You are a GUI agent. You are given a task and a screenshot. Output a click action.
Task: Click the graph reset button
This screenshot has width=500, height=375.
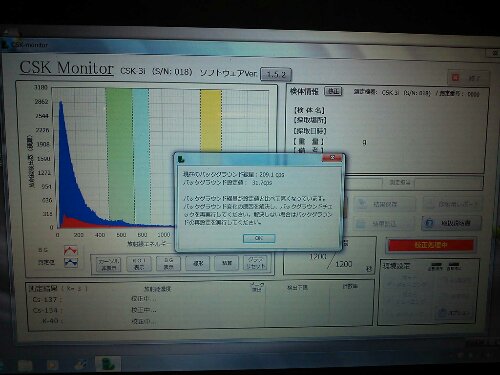tap(255, 263)
